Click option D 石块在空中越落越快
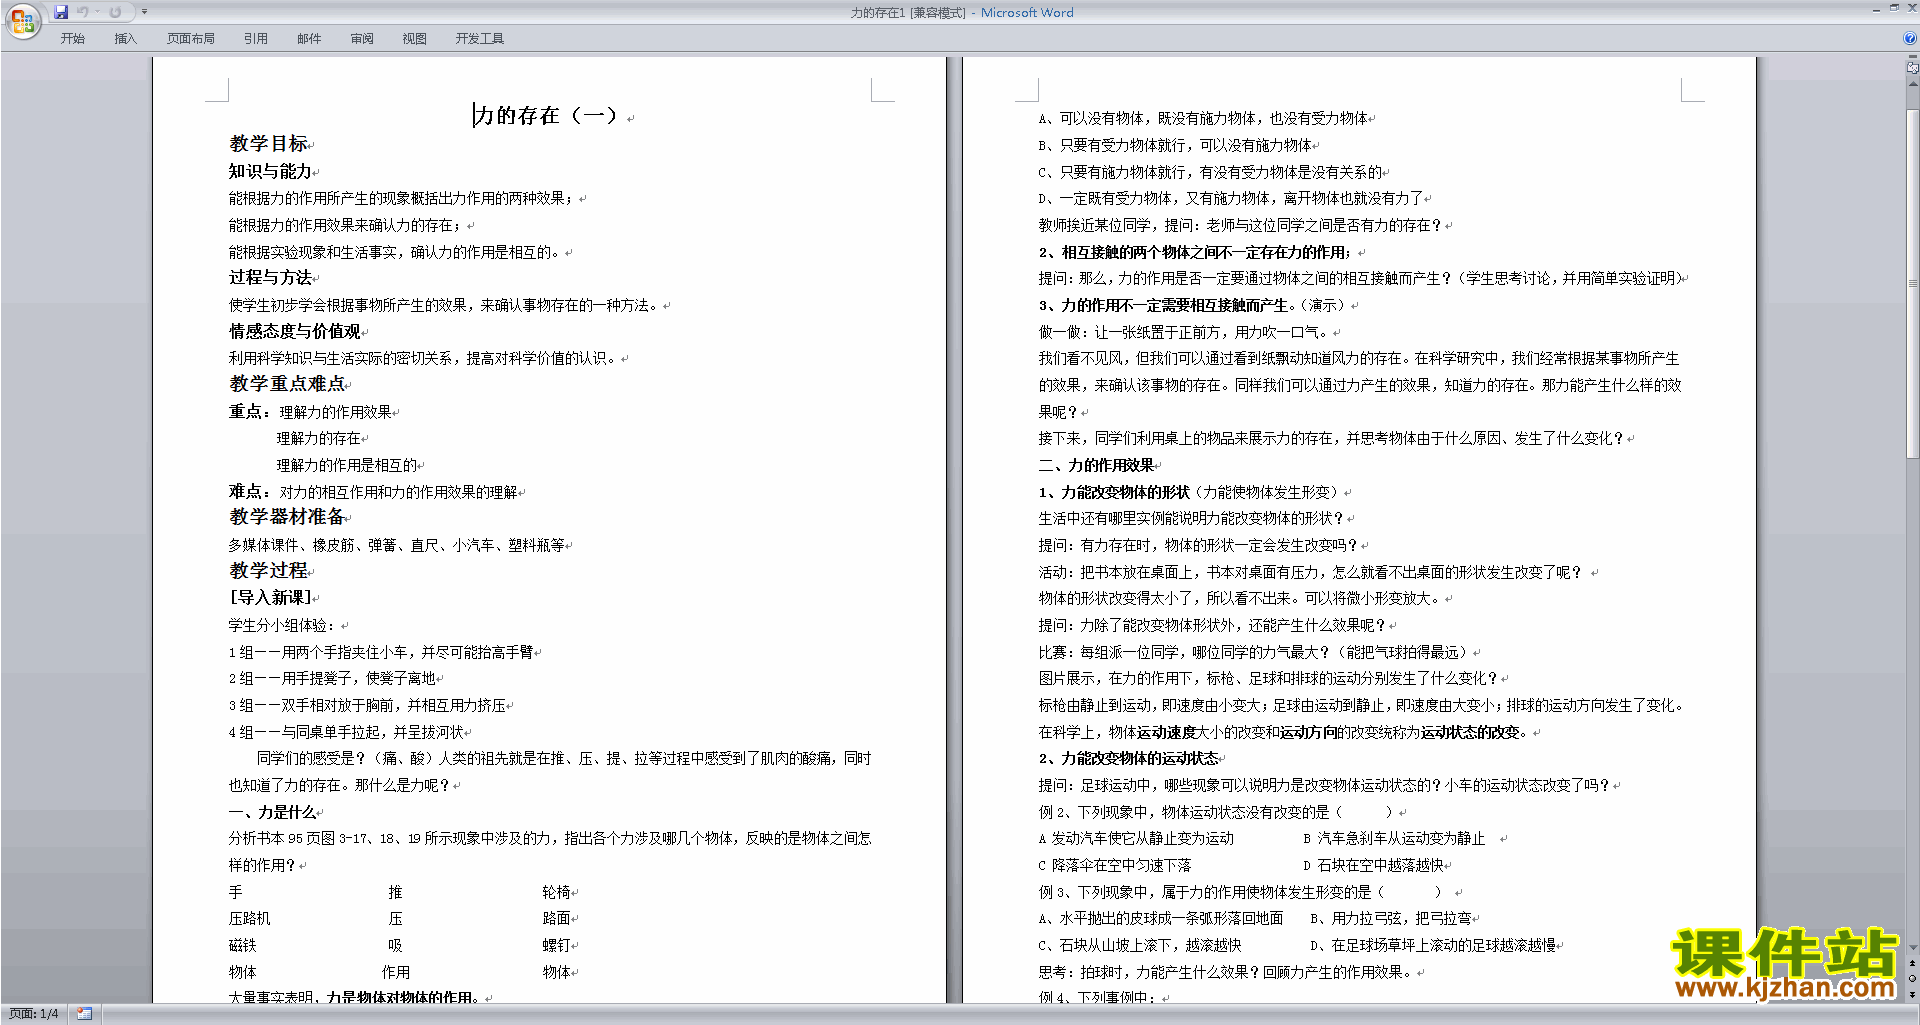 [1374, 865]
